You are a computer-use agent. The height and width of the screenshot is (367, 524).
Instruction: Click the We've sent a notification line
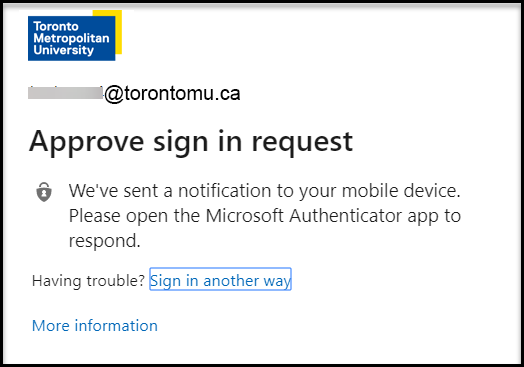click(265, 191)
